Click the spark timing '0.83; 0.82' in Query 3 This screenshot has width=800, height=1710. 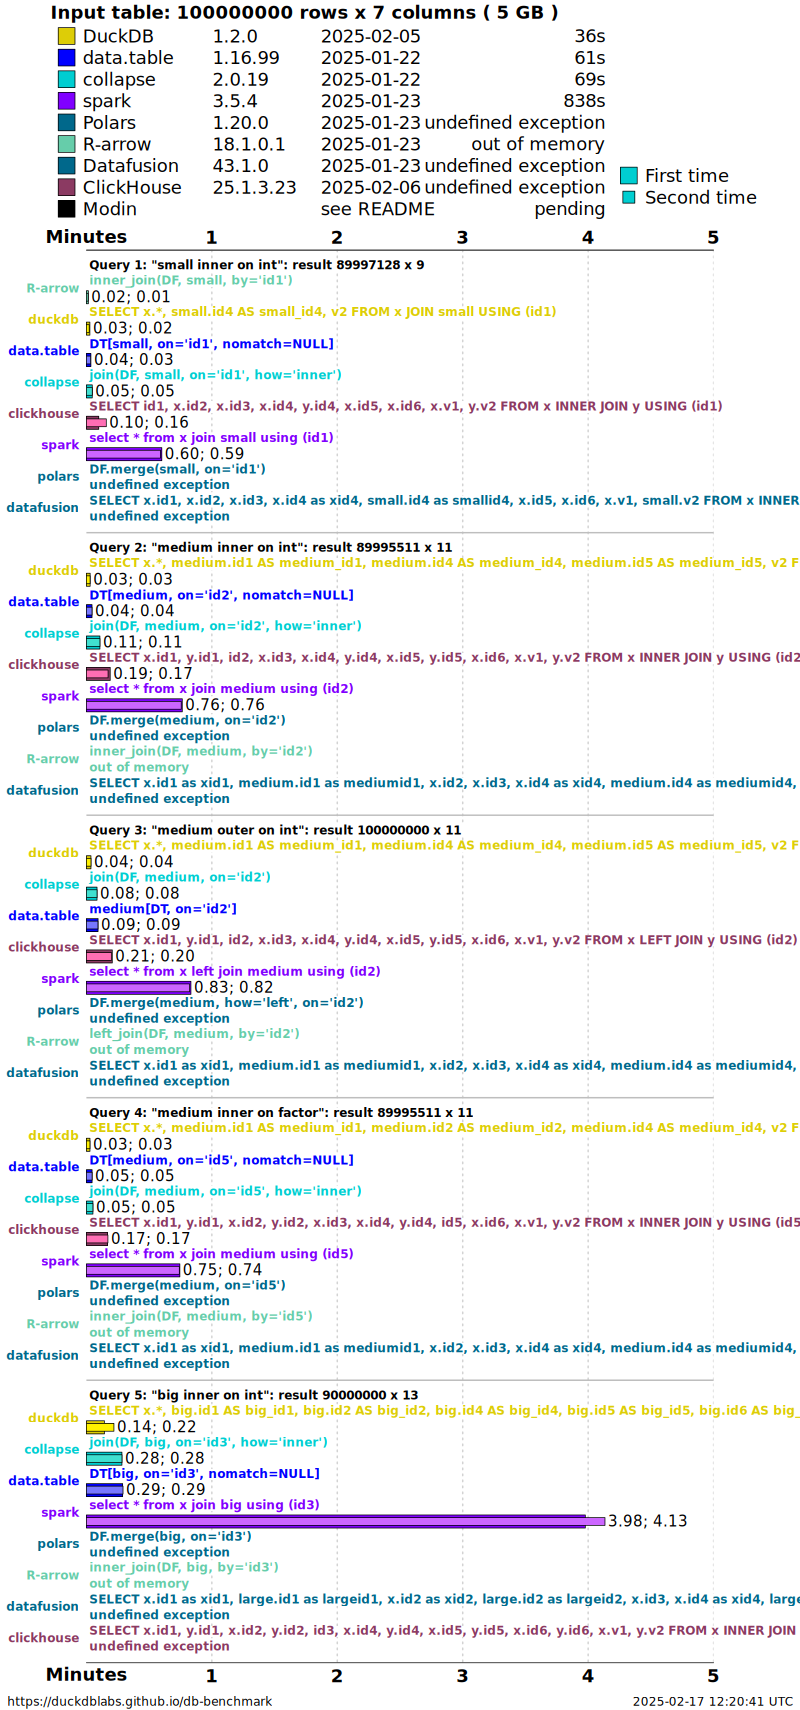[x=233, y=987]
